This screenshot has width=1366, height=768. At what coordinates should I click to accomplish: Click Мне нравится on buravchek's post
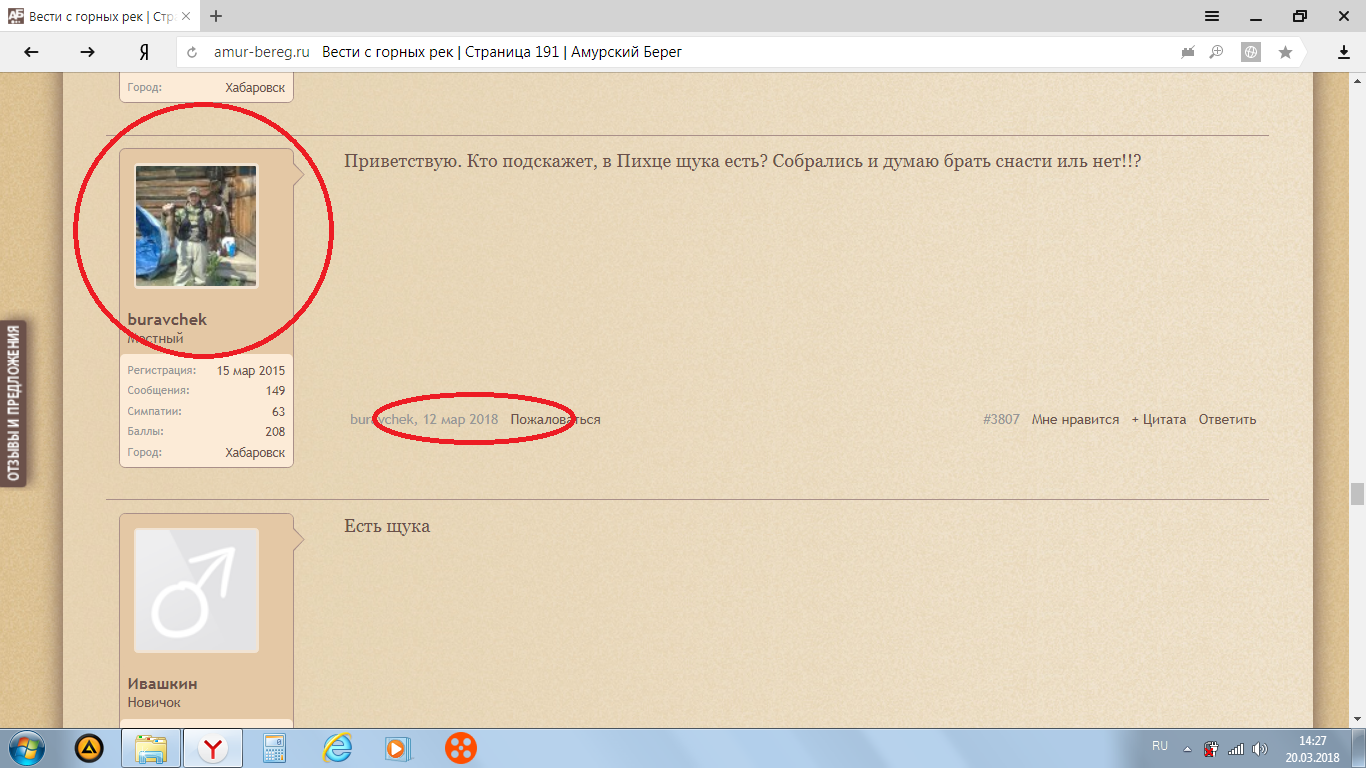pyautogui.click(x=1075, y=420)
